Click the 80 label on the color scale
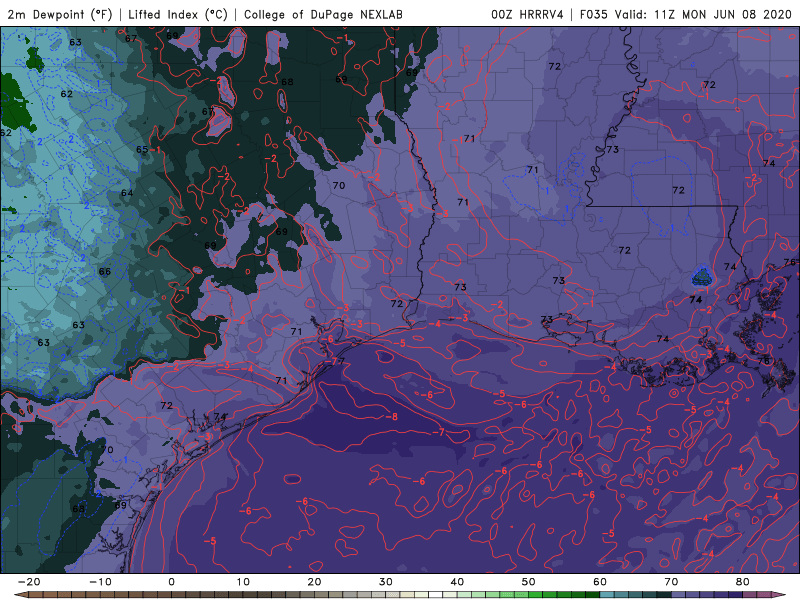The width and height of the screenshot is (800, 600). 743,582
